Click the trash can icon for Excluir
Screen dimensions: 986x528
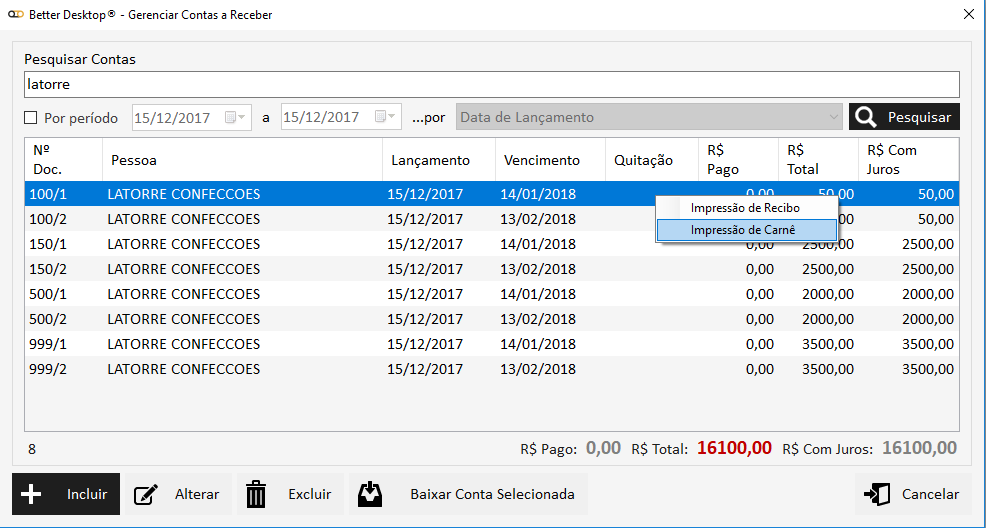click(257, 494)
